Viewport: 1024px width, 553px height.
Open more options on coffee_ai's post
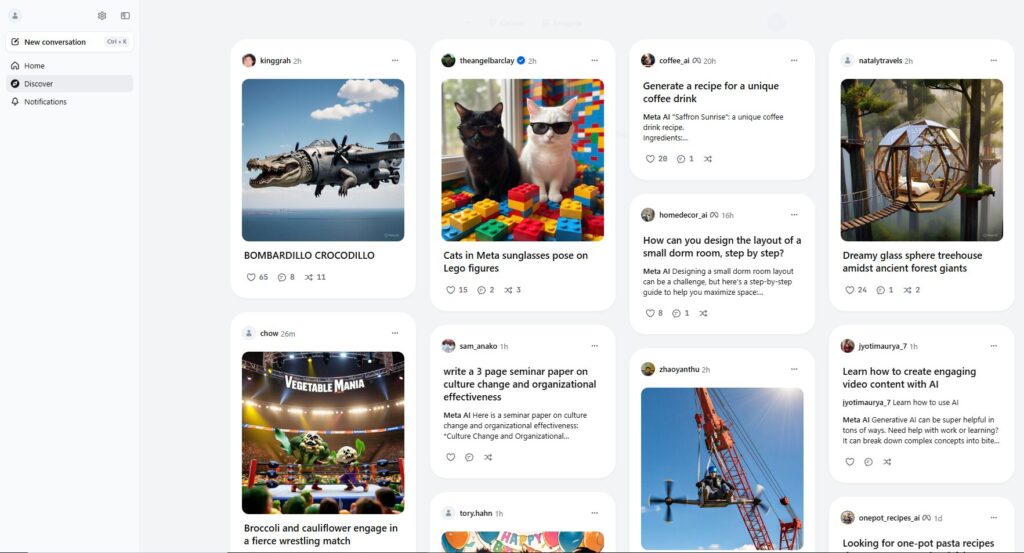coord(794,61)
